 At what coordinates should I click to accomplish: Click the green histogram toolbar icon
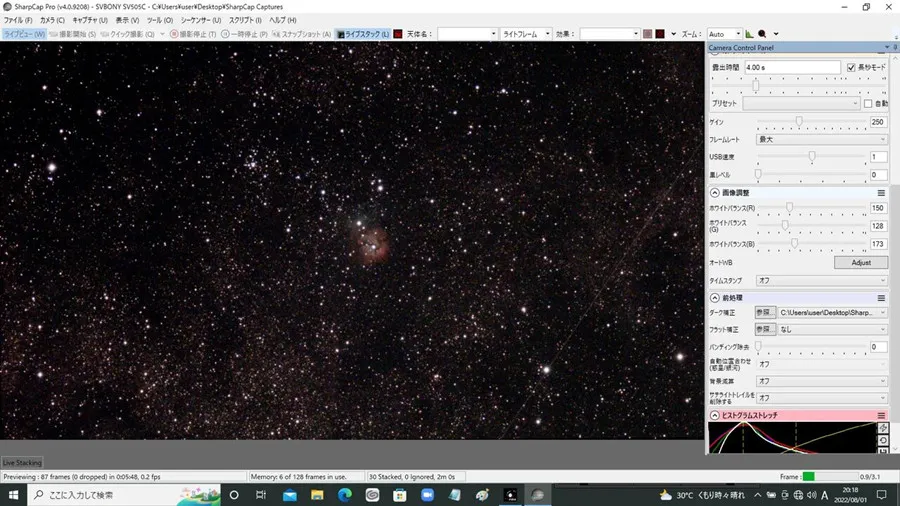point(749,34)
